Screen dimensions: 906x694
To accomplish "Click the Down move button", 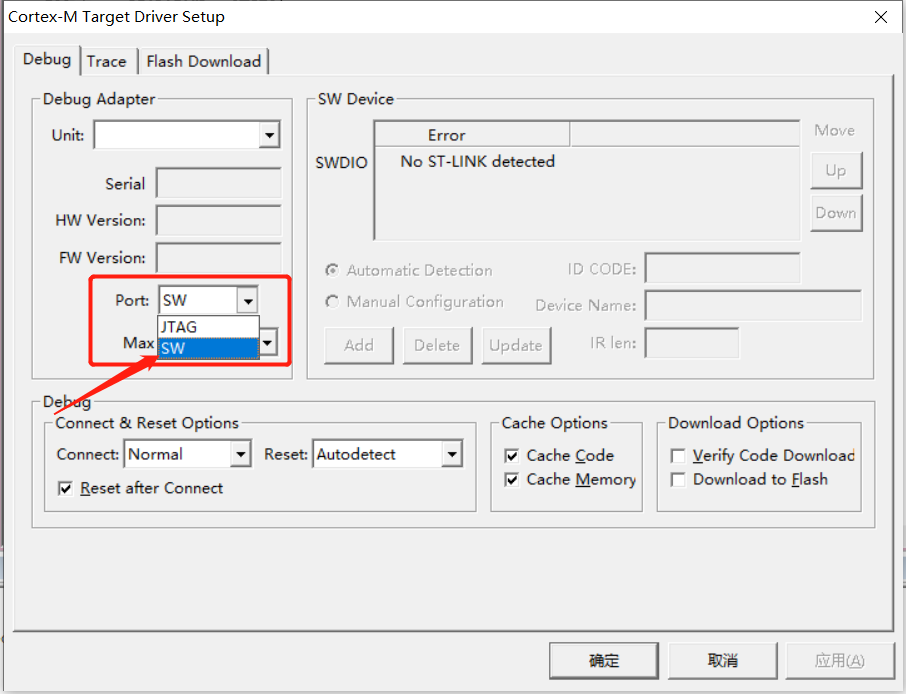I will point(836,213).
